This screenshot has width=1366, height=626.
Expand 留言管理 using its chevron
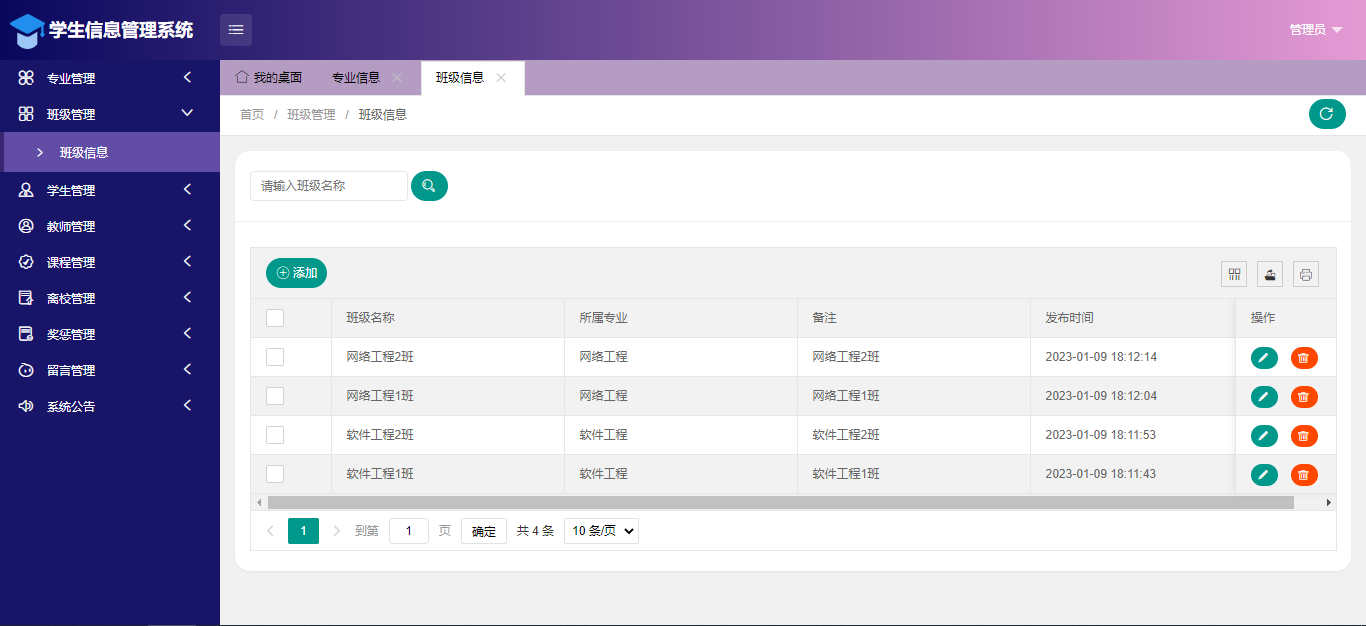187,369
